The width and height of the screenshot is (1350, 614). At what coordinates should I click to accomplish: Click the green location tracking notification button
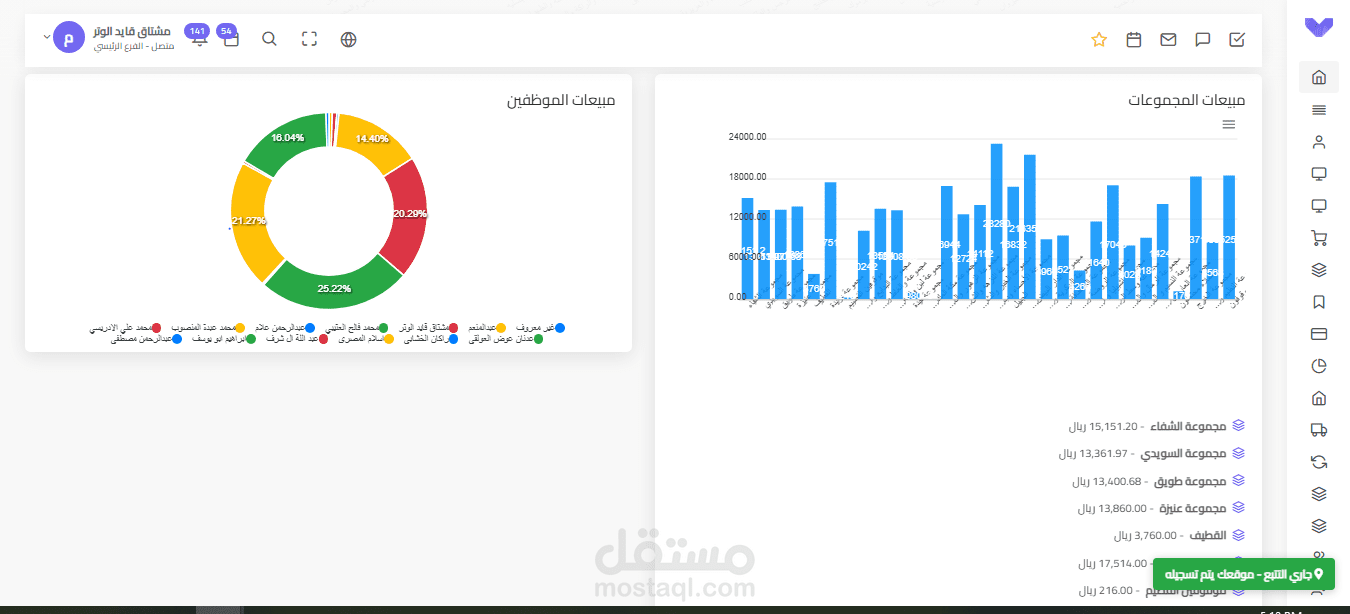(1244, 574)
